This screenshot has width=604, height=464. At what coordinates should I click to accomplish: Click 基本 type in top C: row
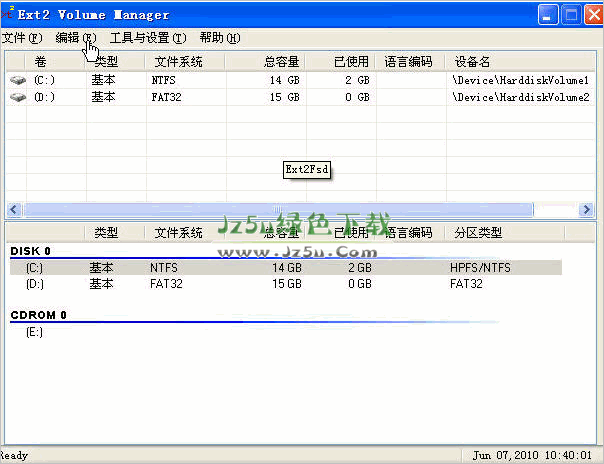pos(103,80)
